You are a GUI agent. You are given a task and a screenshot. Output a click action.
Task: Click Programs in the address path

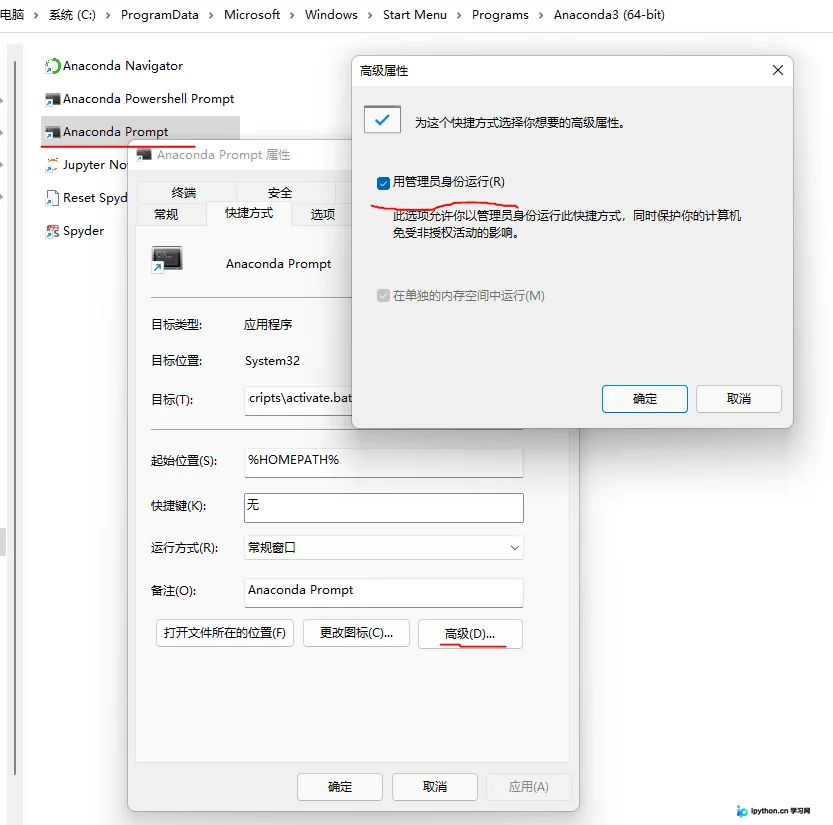click(500, 15)
